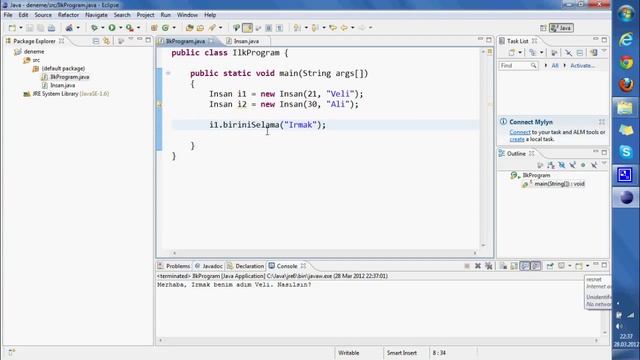
Task: Click the Open Perspective icon
Action: pyautogui.click(x=543, y=28)
